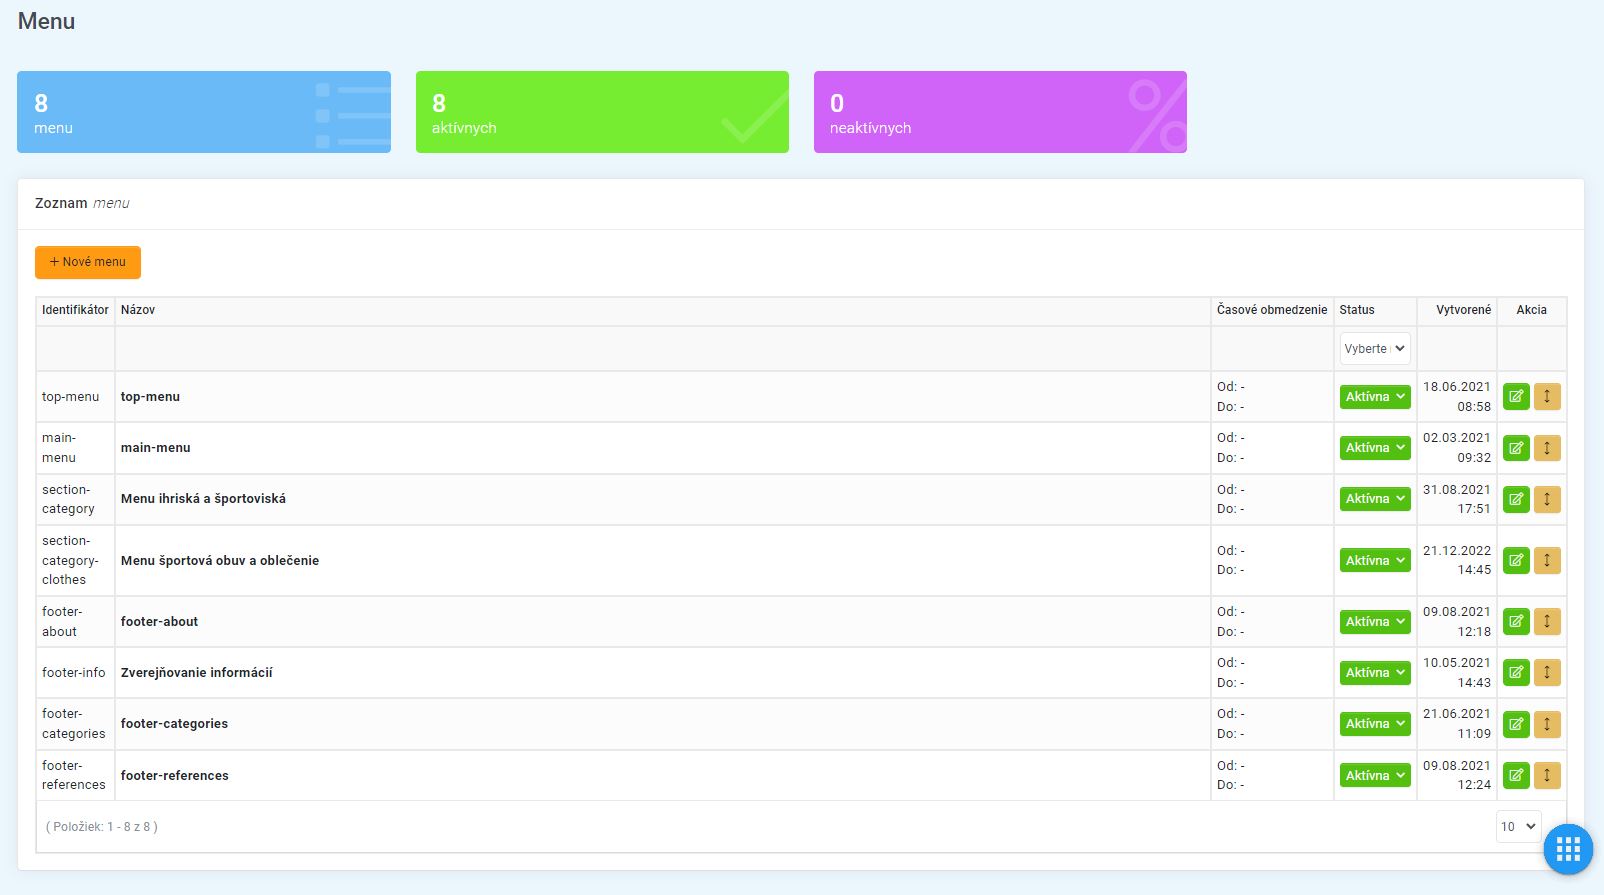The height and width of the screenshot is (895, 1604).
Task: Click the Vytvorené column header
Action: 1463,310
